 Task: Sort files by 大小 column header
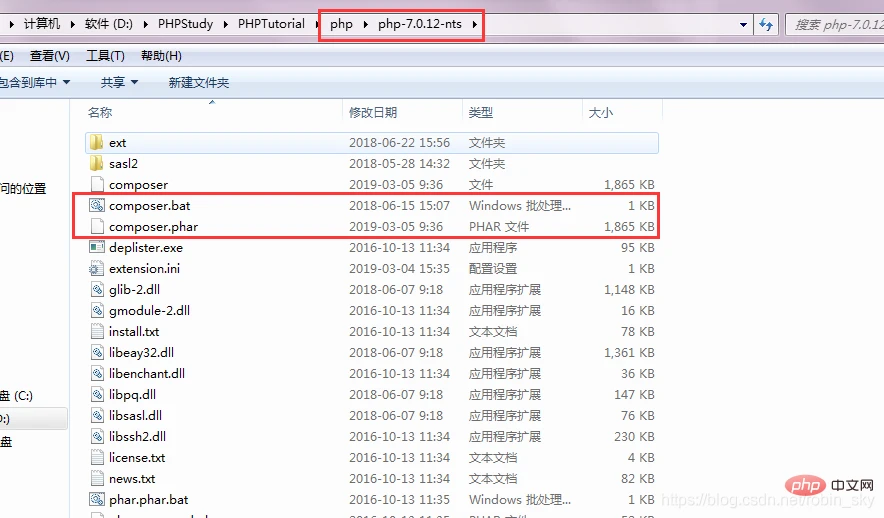[601, 113]
